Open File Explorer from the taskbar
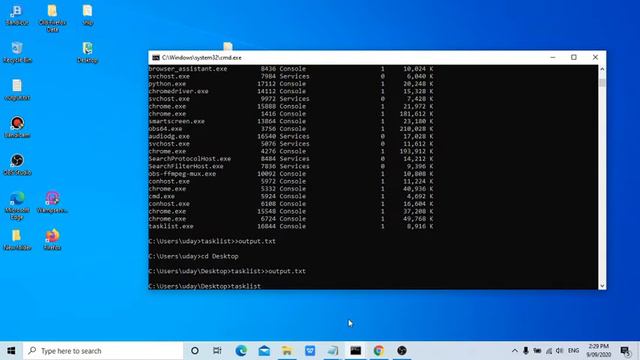640x360 pixels. tap(287, 351)
